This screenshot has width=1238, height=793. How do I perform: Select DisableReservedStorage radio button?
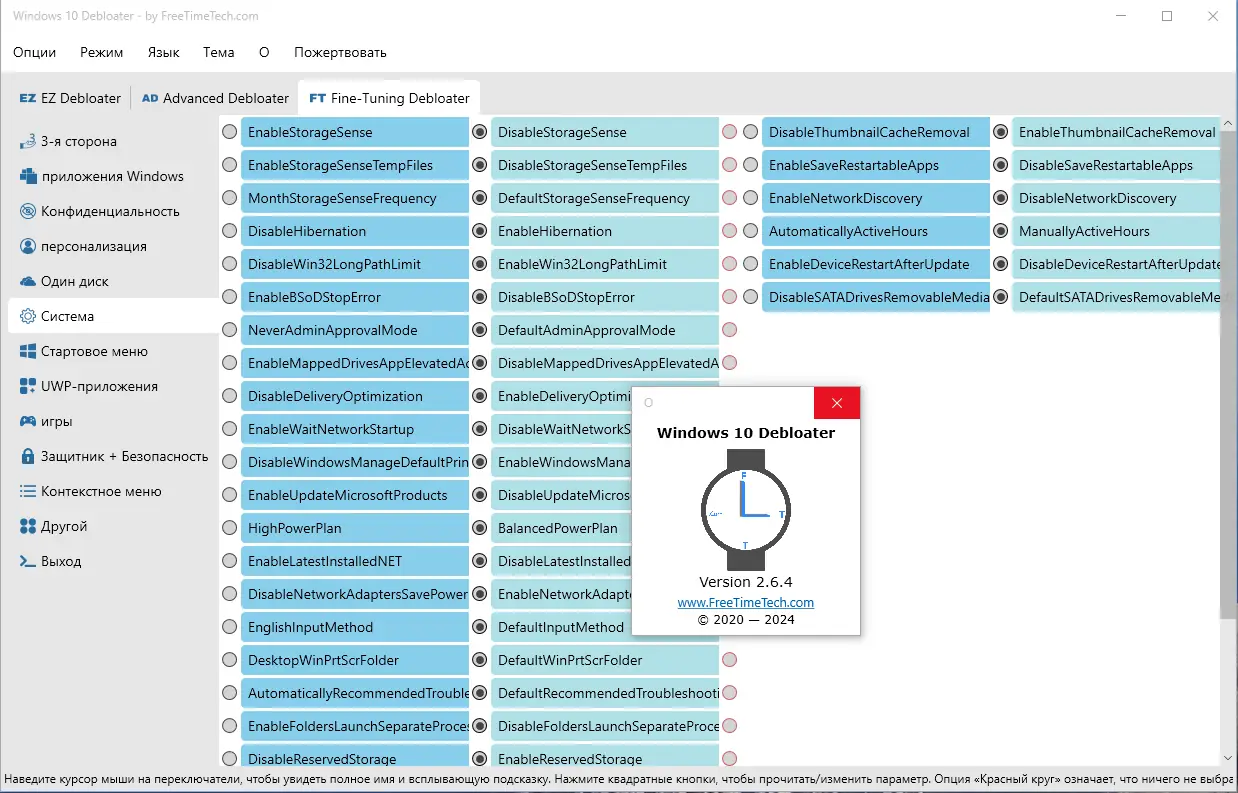click(x=230, y=759)
